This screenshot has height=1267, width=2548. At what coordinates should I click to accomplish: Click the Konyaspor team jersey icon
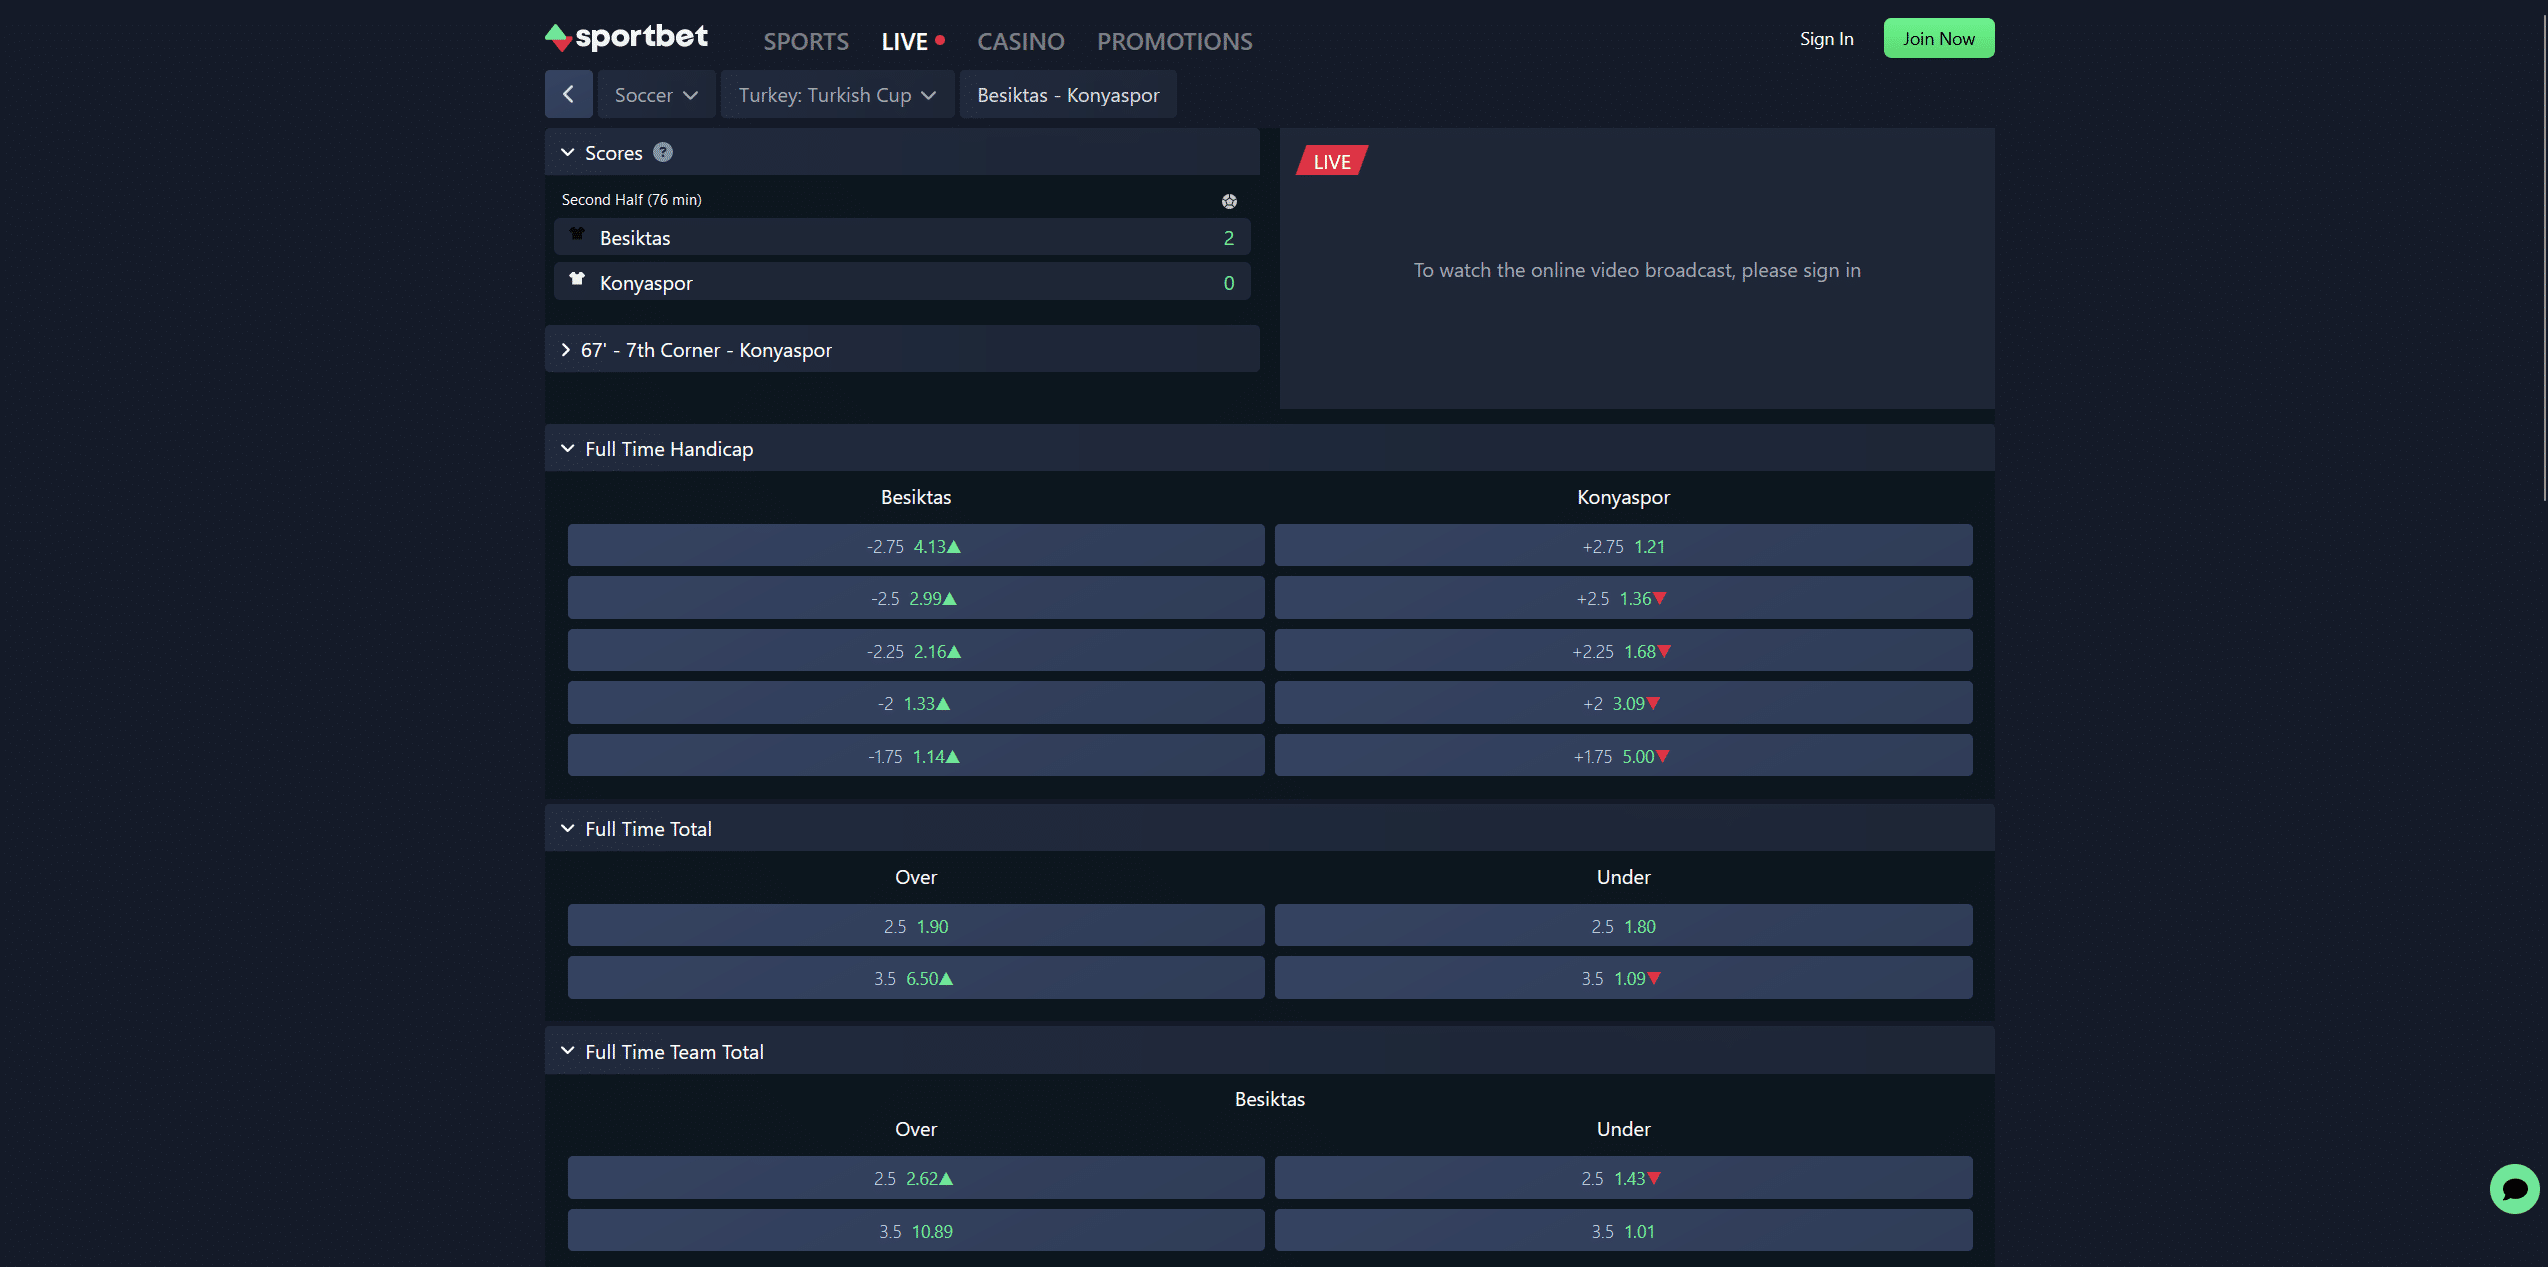(x=577, y=280)
